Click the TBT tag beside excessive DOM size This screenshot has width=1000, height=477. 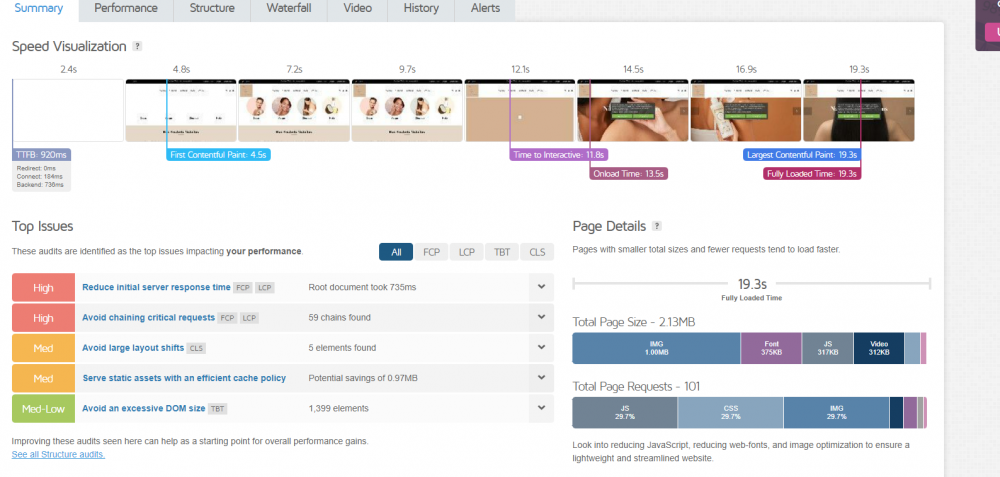click(218, 409)
